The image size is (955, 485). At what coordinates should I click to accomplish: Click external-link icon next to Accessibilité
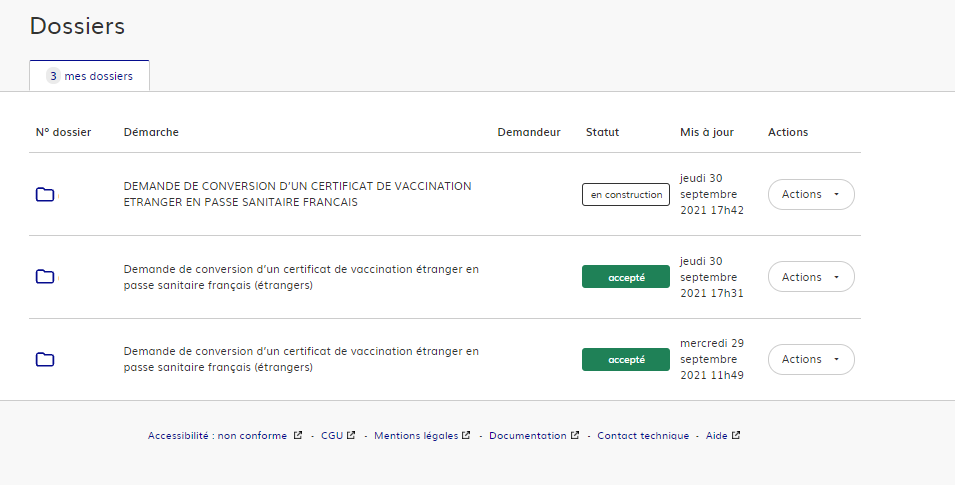pyautogui.click(x=298, y=436)
